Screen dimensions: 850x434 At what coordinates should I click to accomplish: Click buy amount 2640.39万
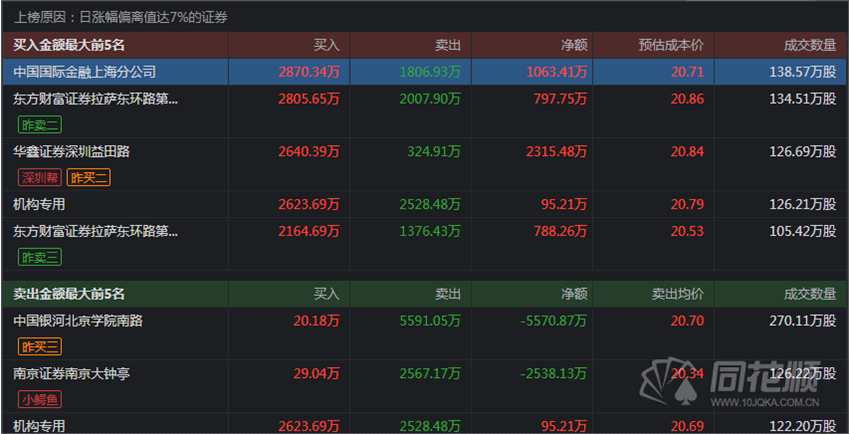point(309,152)
